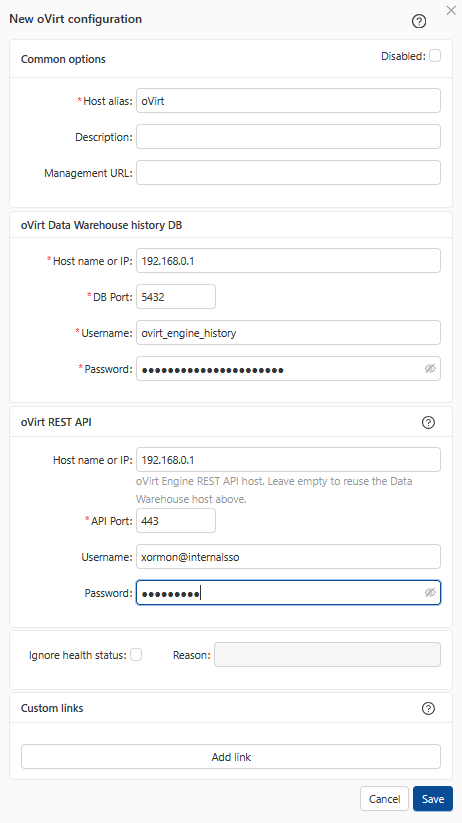Edit the Host alias field
The width and height of the screenshot is (462, 823).
(x=288, y=101)
